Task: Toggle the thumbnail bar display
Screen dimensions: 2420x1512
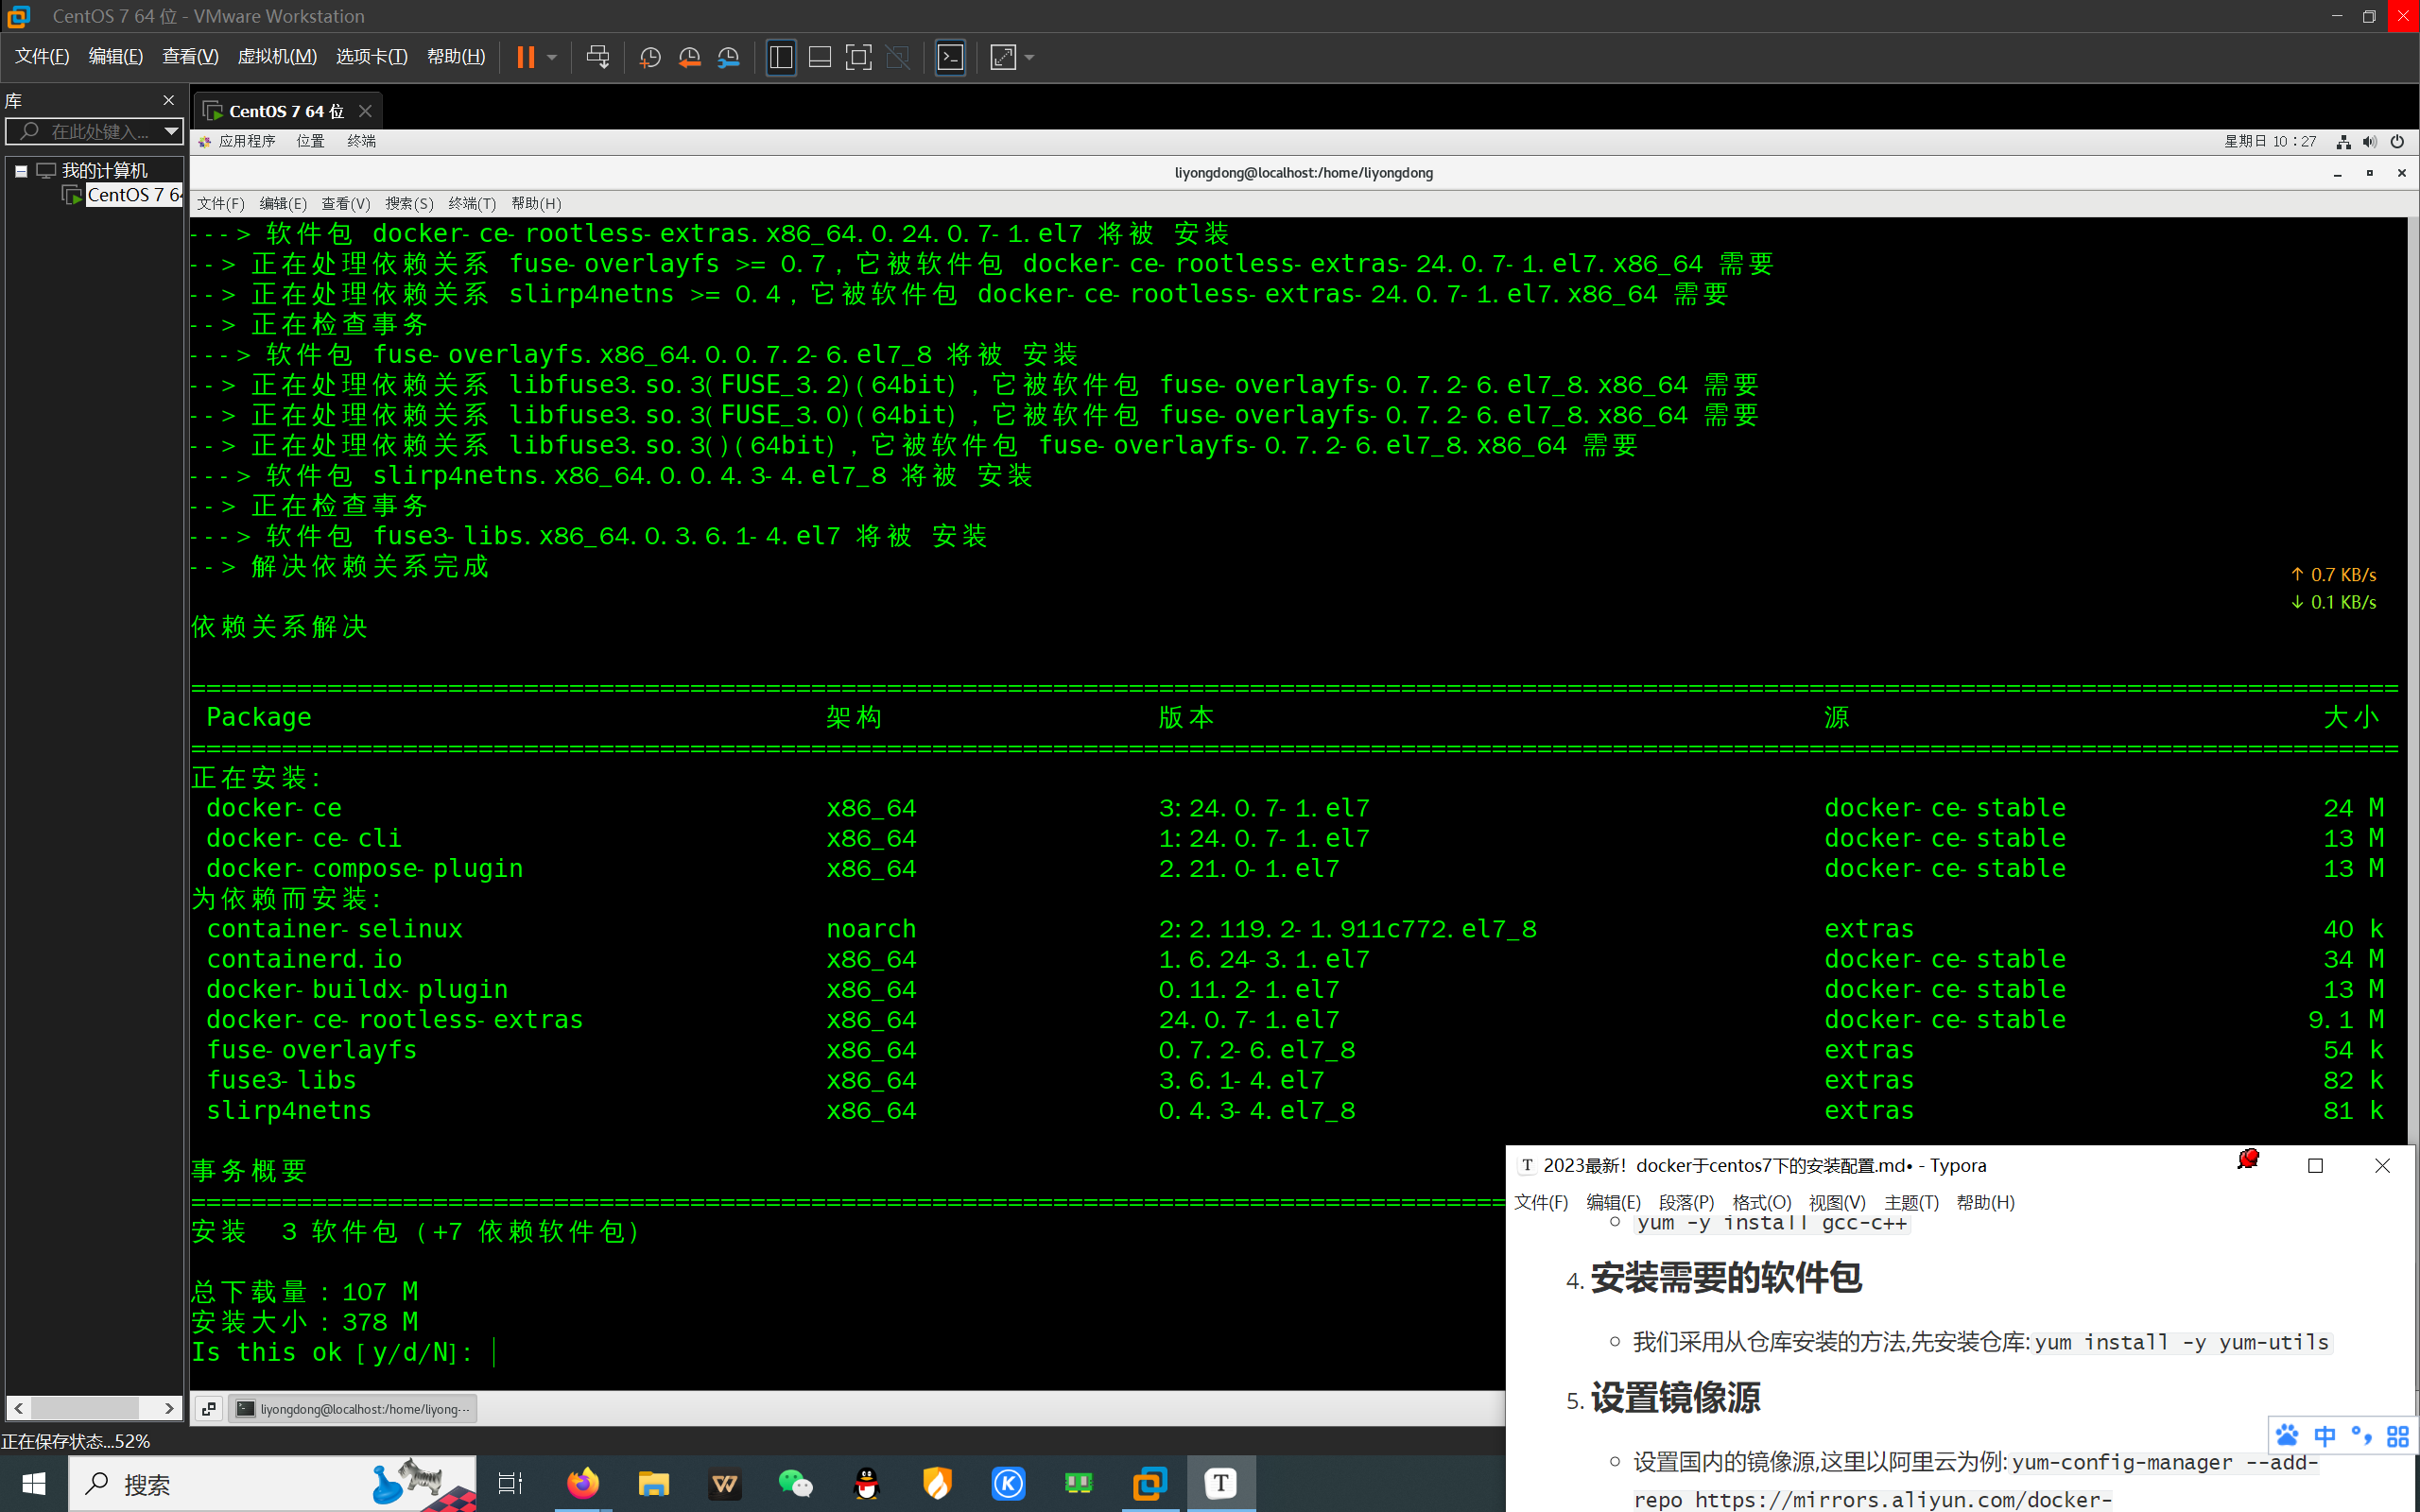Action: click(x=819, y=57)
